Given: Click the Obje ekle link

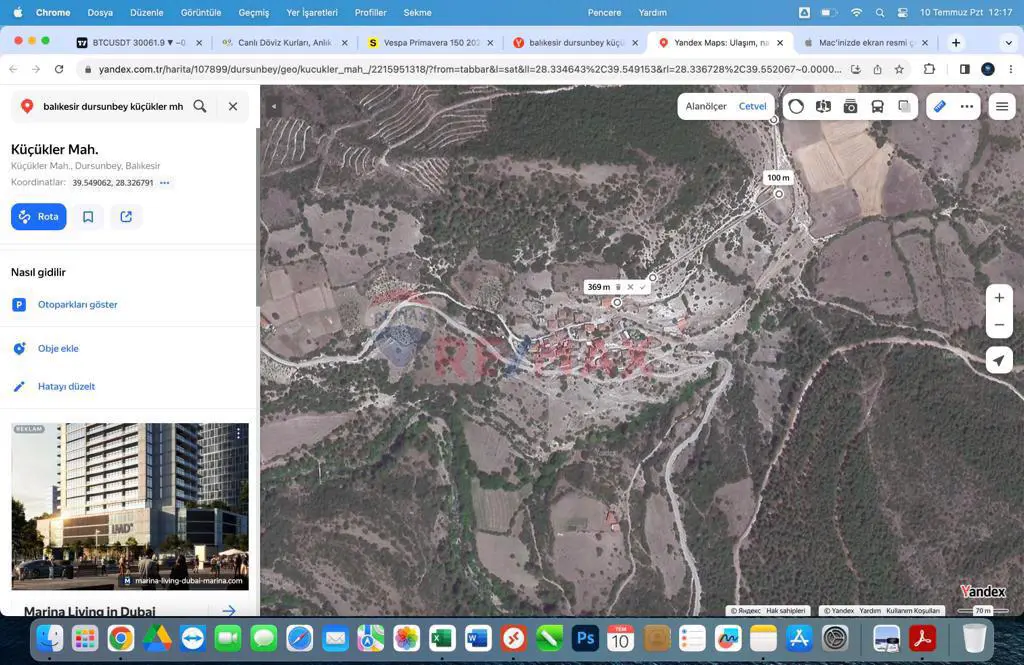Looking at the screenshot, I should [58, 348].
